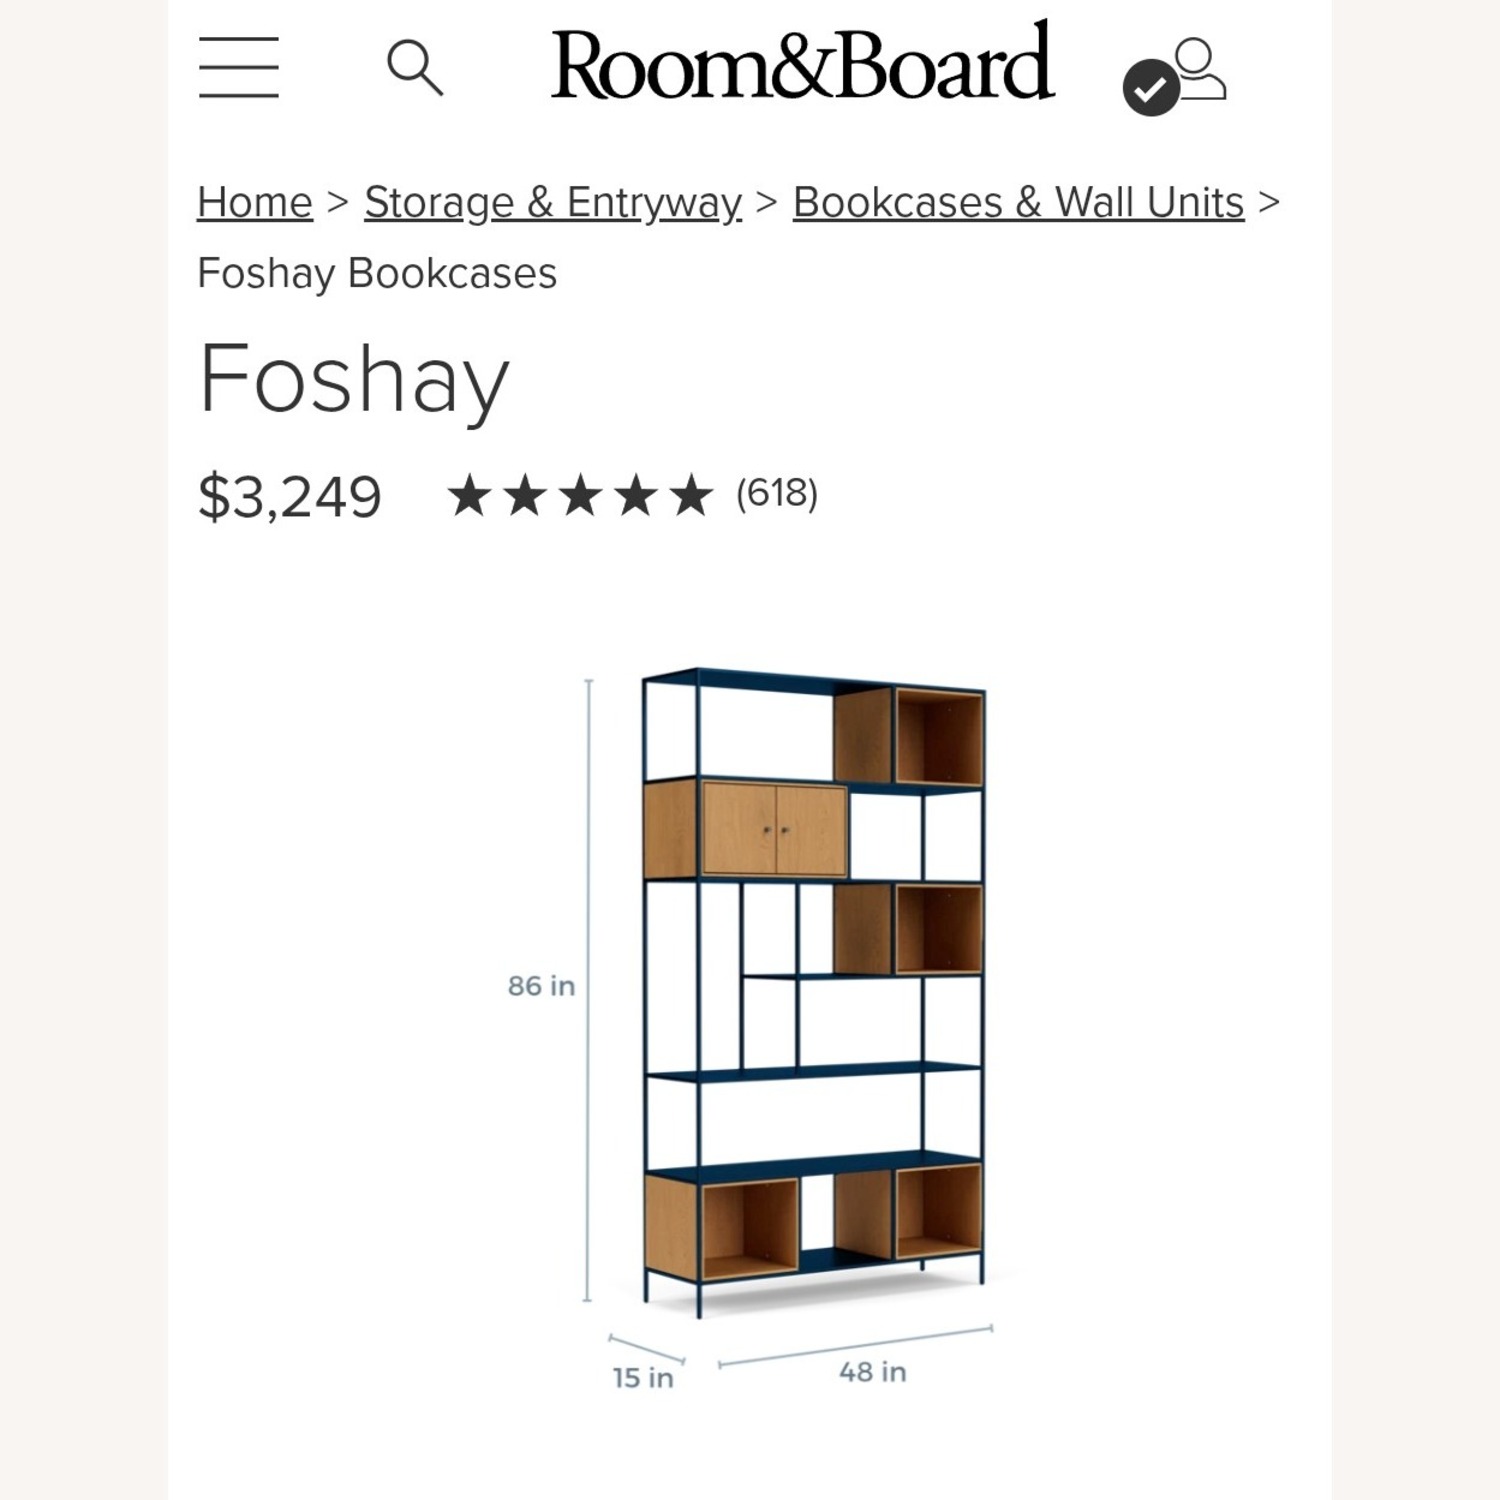Select the fifth rating star
The image size is (1500, 1500).
[x=690, y=495]
